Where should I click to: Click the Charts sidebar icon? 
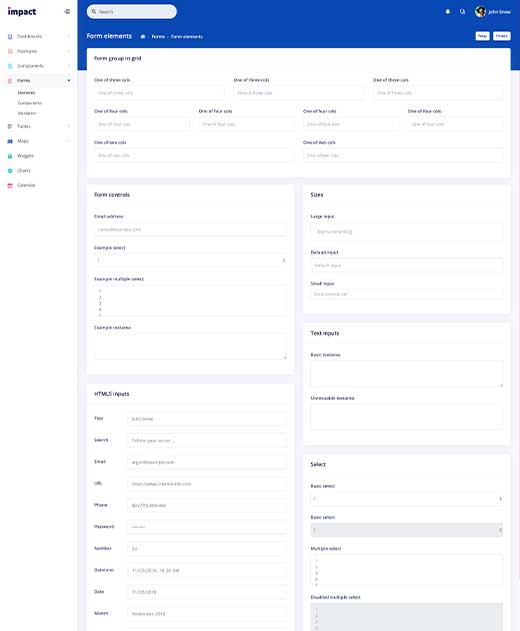10,171
